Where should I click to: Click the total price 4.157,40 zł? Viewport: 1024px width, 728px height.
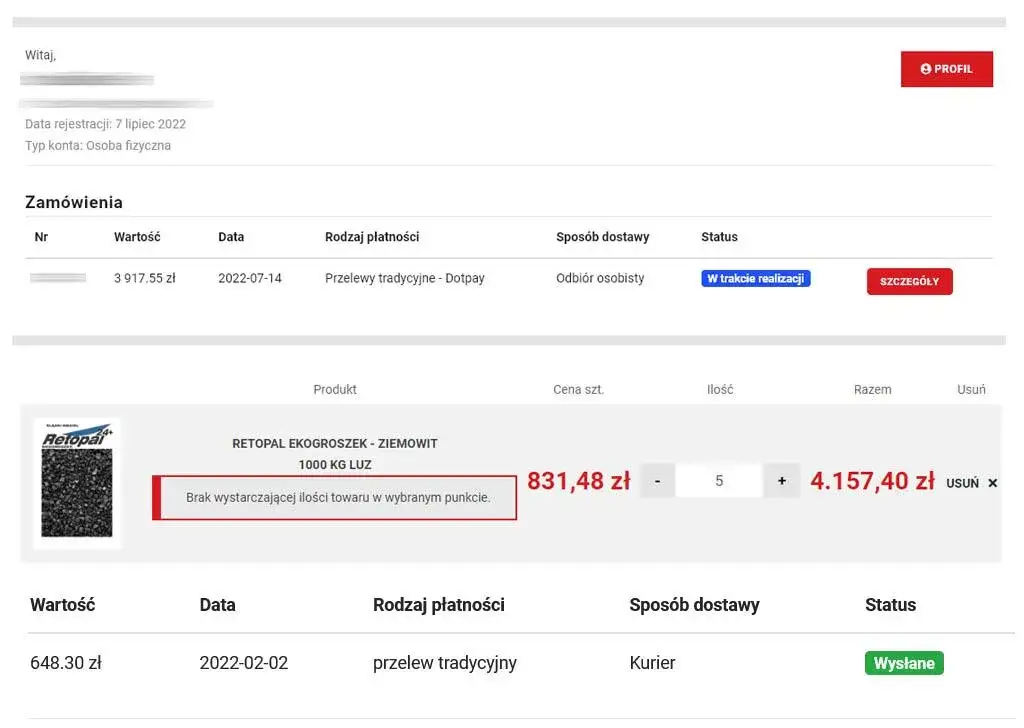(x=872, y=481)
